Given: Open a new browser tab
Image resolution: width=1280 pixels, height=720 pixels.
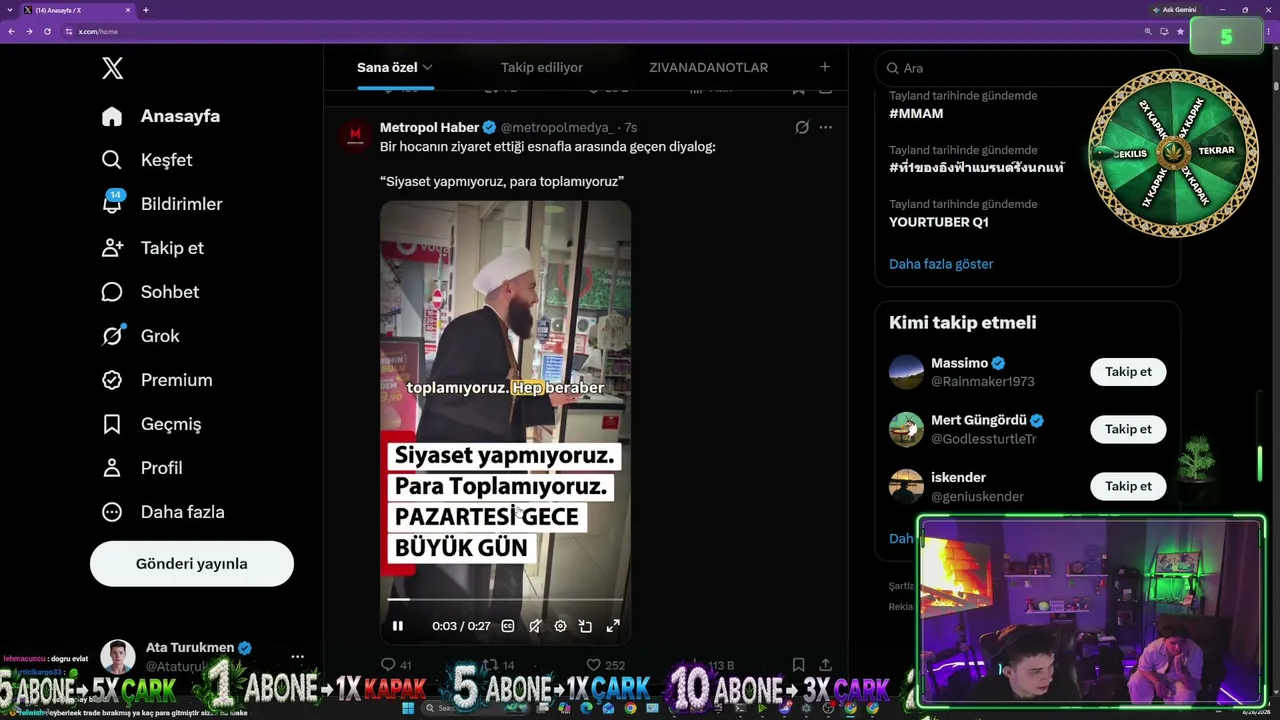Looking at the screenshot, I should click(145, 10).
